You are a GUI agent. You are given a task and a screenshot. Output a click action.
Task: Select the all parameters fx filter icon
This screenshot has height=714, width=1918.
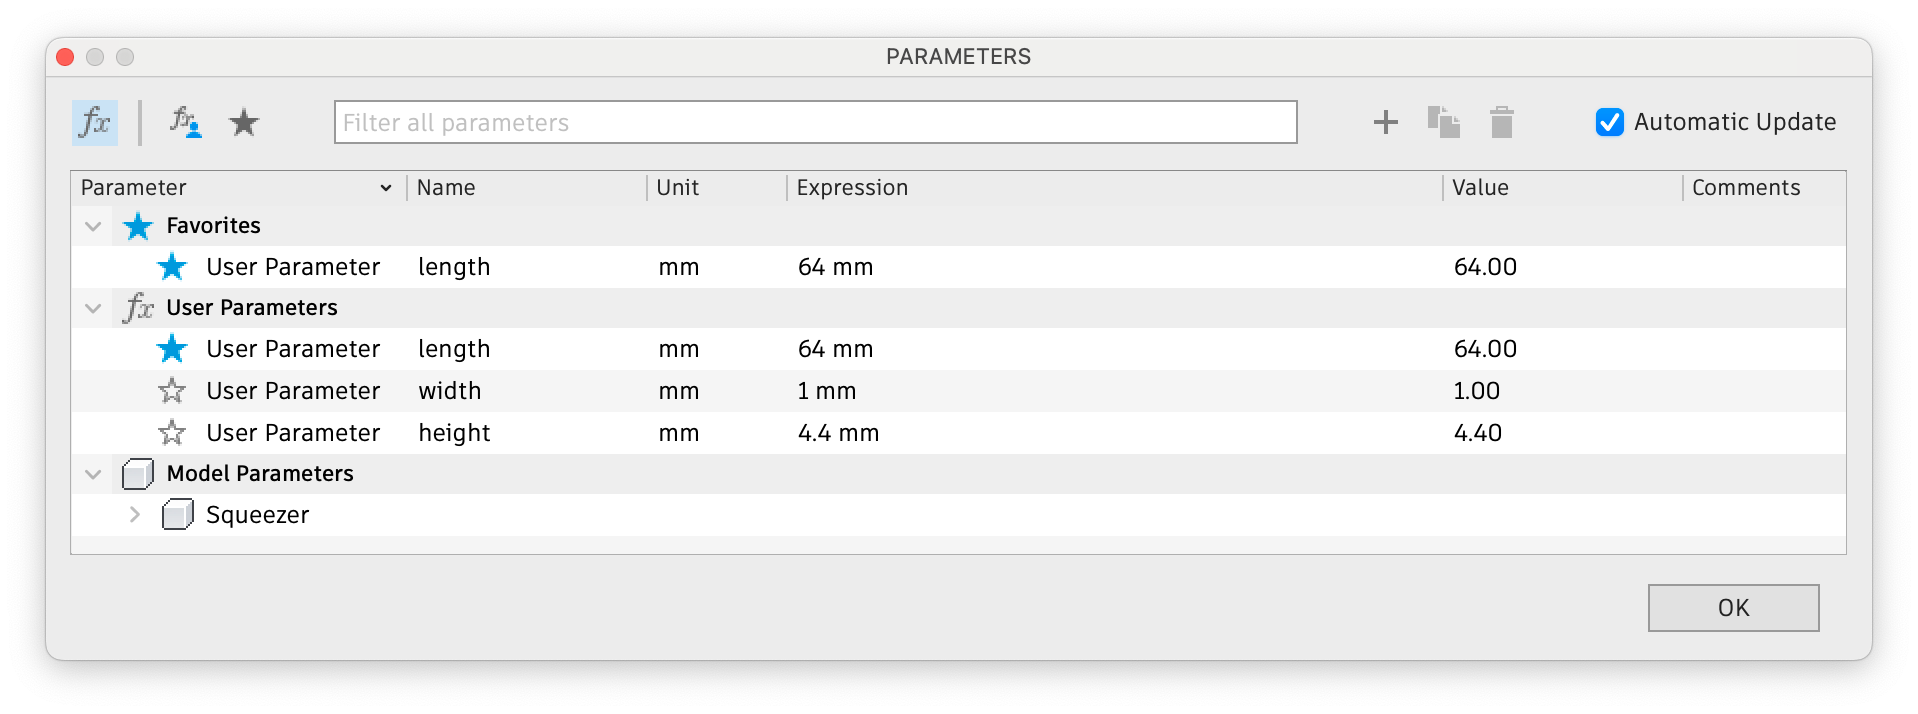(95, 123)
